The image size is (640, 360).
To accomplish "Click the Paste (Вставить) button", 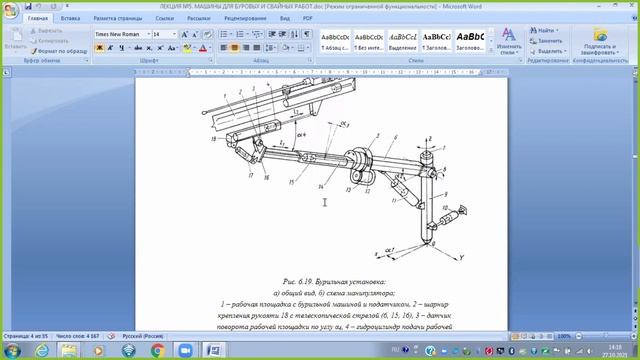I will click(16, 41).
